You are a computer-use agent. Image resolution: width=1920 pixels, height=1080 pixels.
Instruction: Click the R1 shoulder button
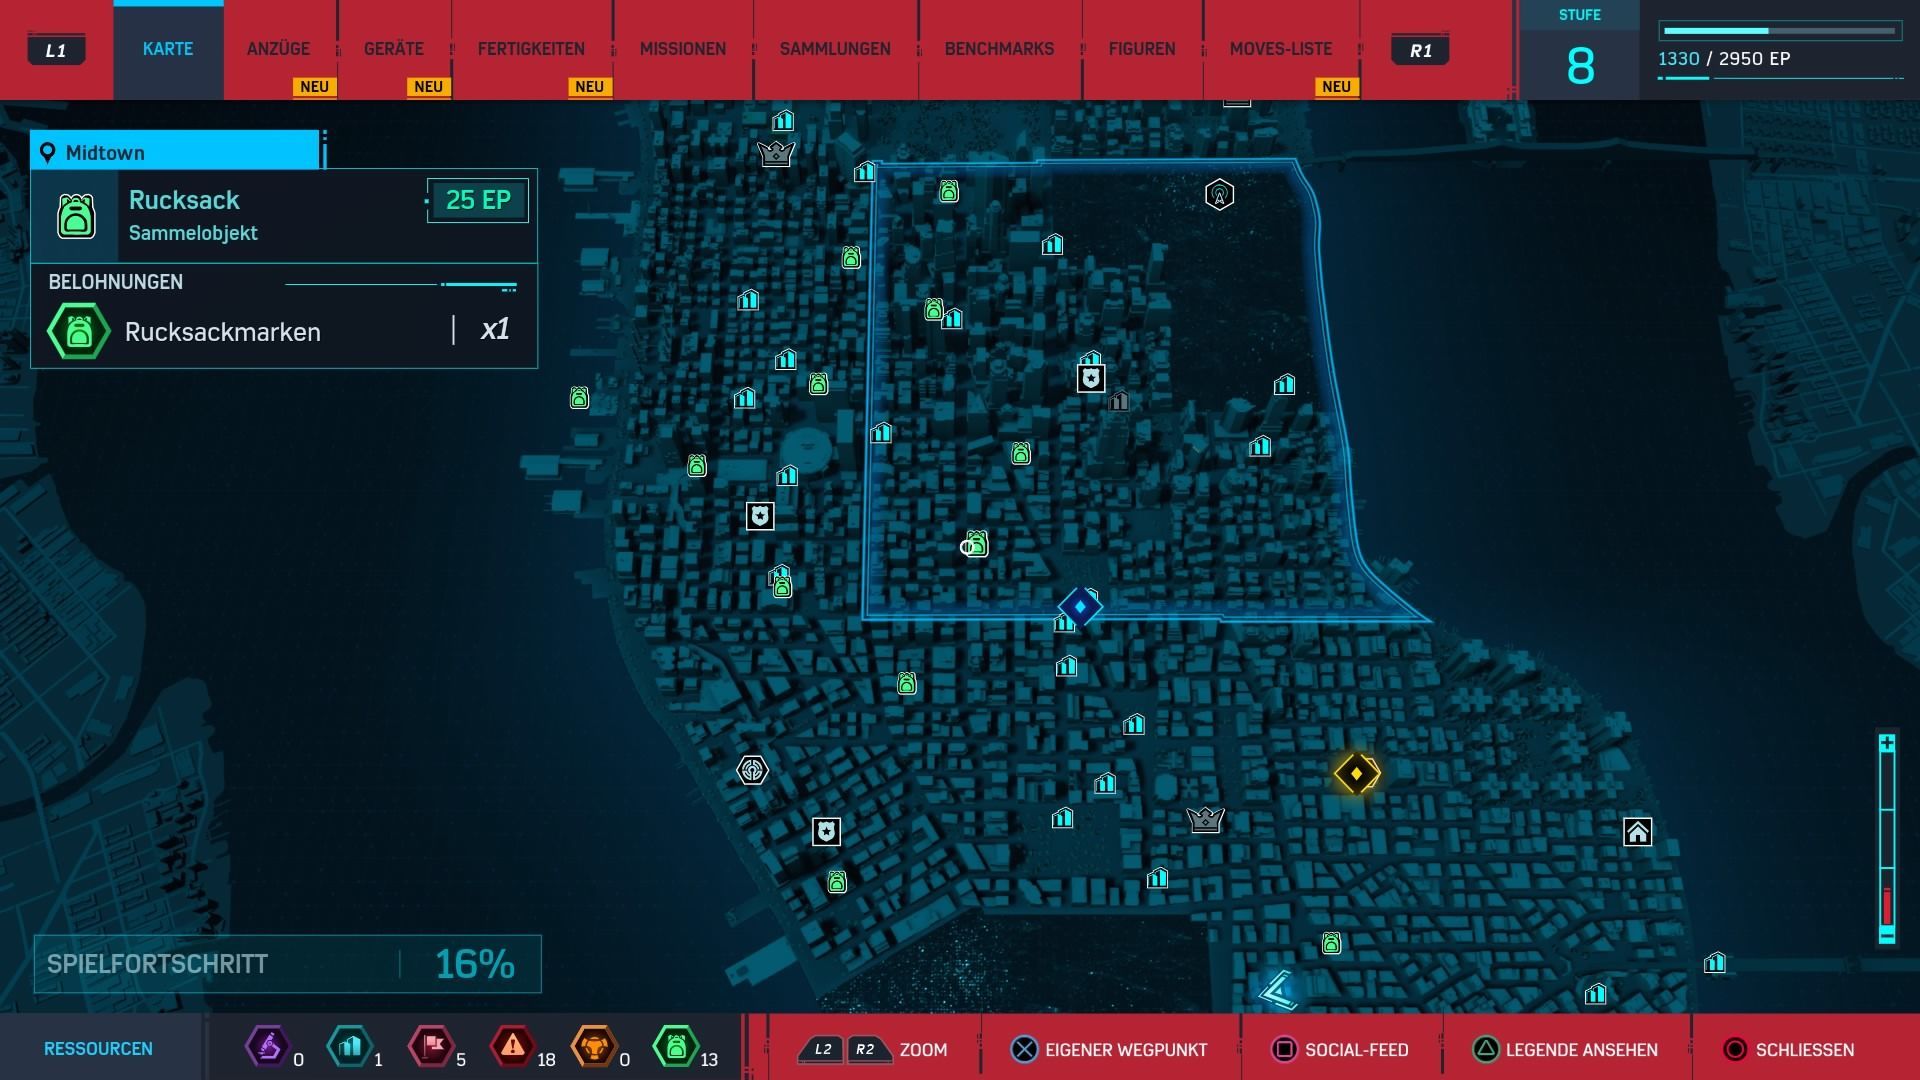[x=1420, y=50]
